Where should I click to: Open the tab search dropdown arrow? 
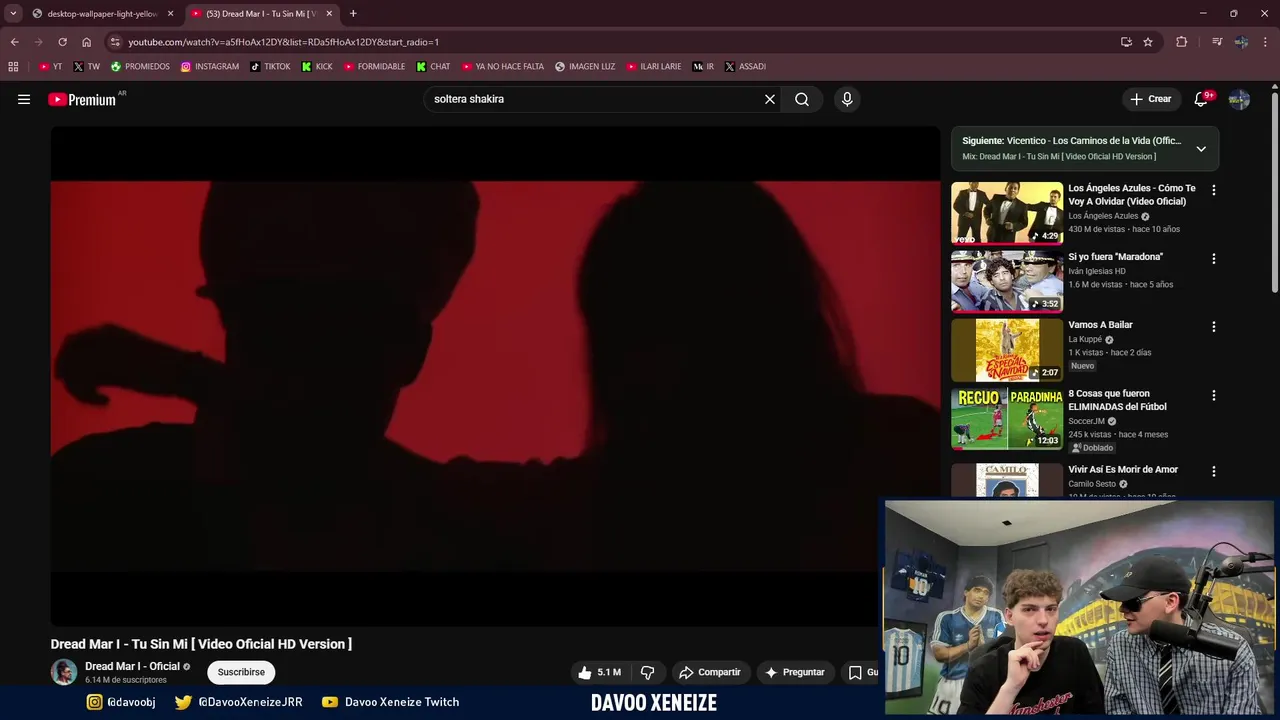(x=12, y=14)
